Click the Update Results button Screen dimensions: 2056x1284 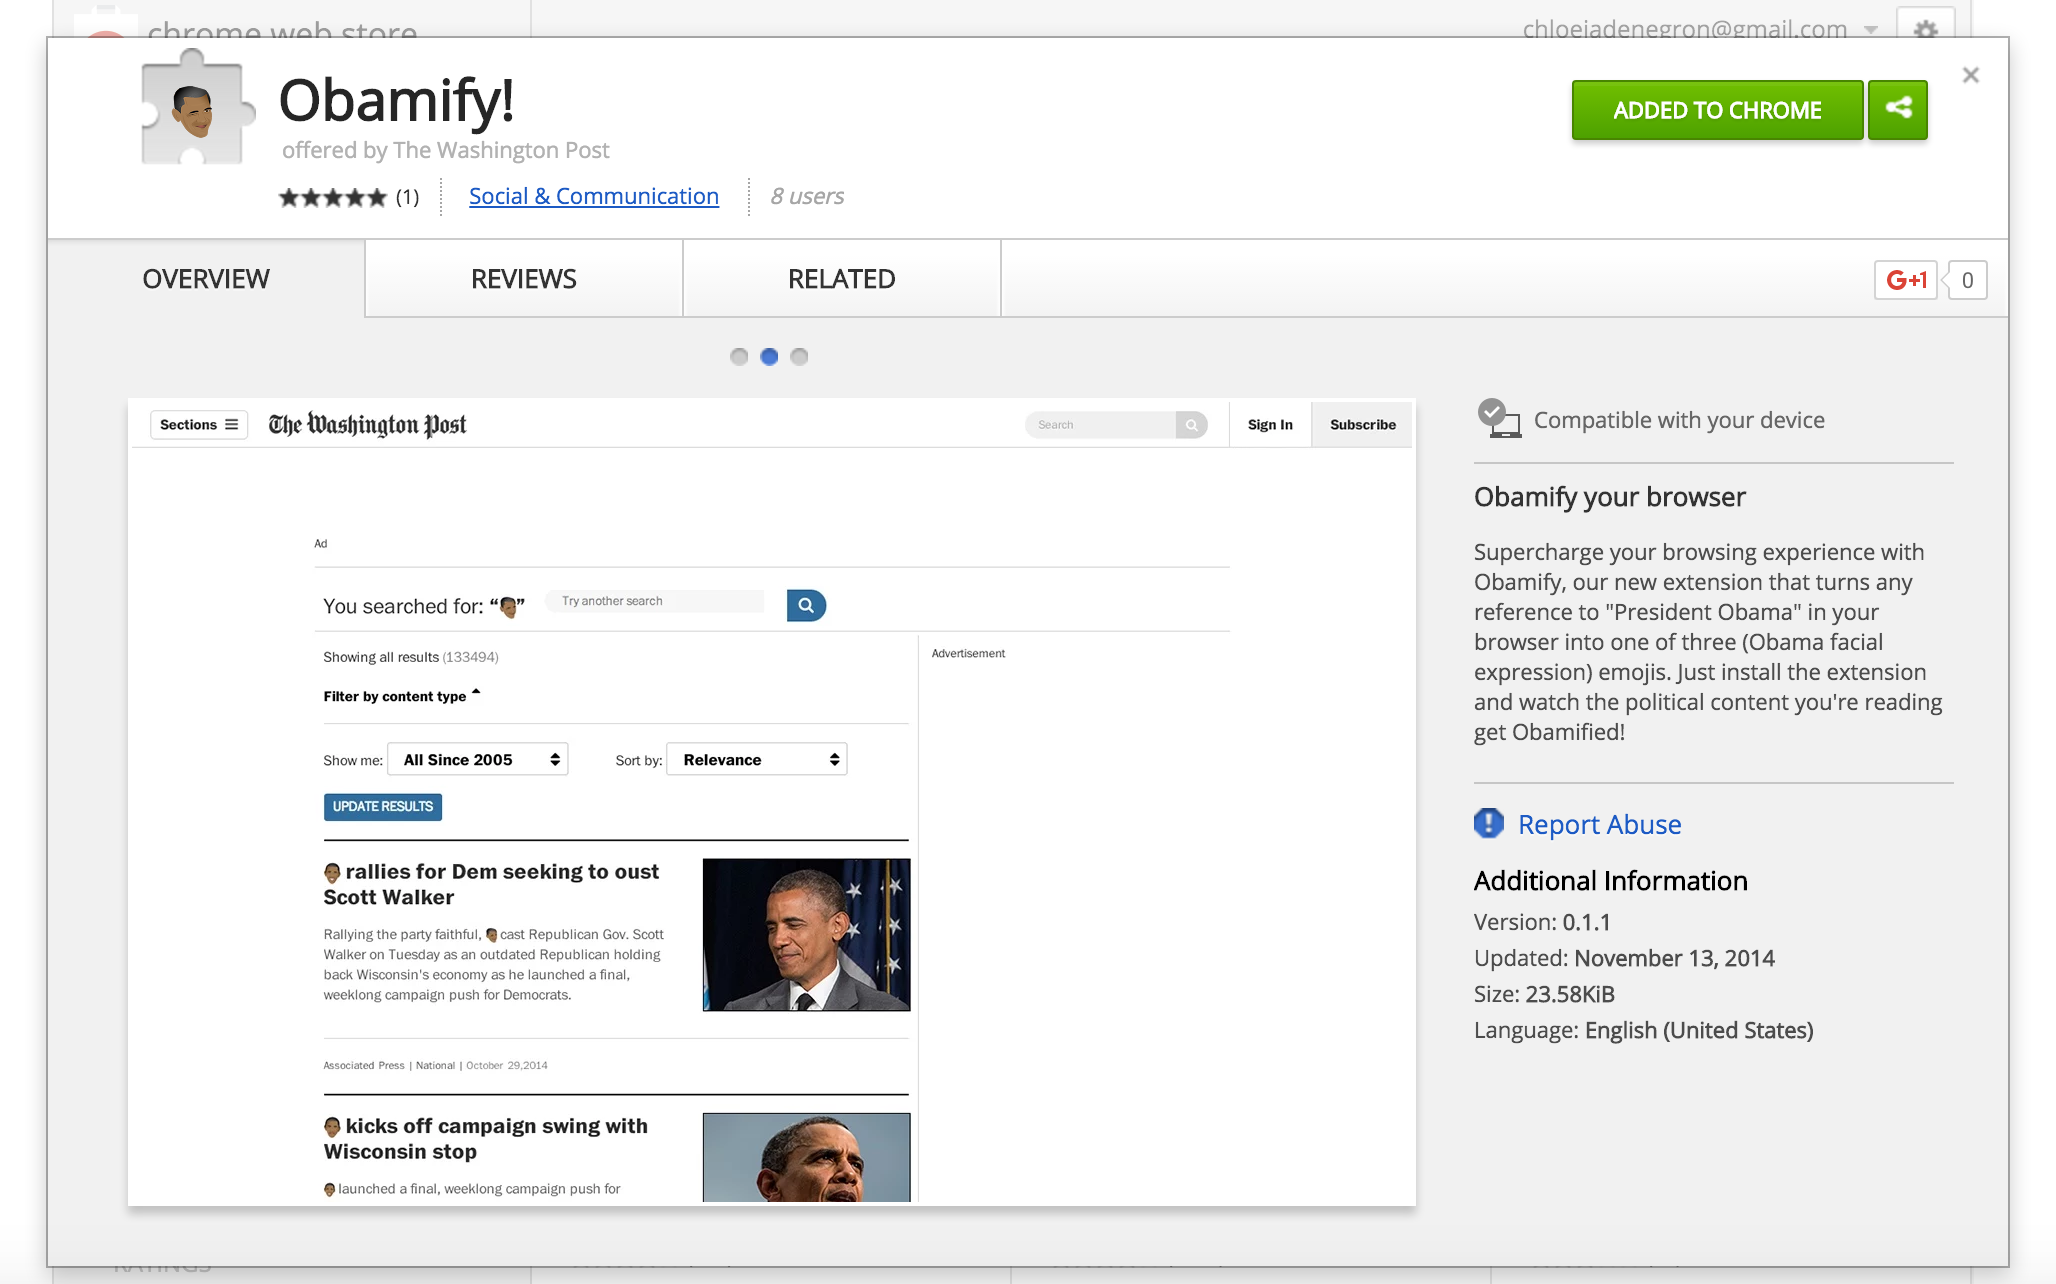click(x=383, y=806)
